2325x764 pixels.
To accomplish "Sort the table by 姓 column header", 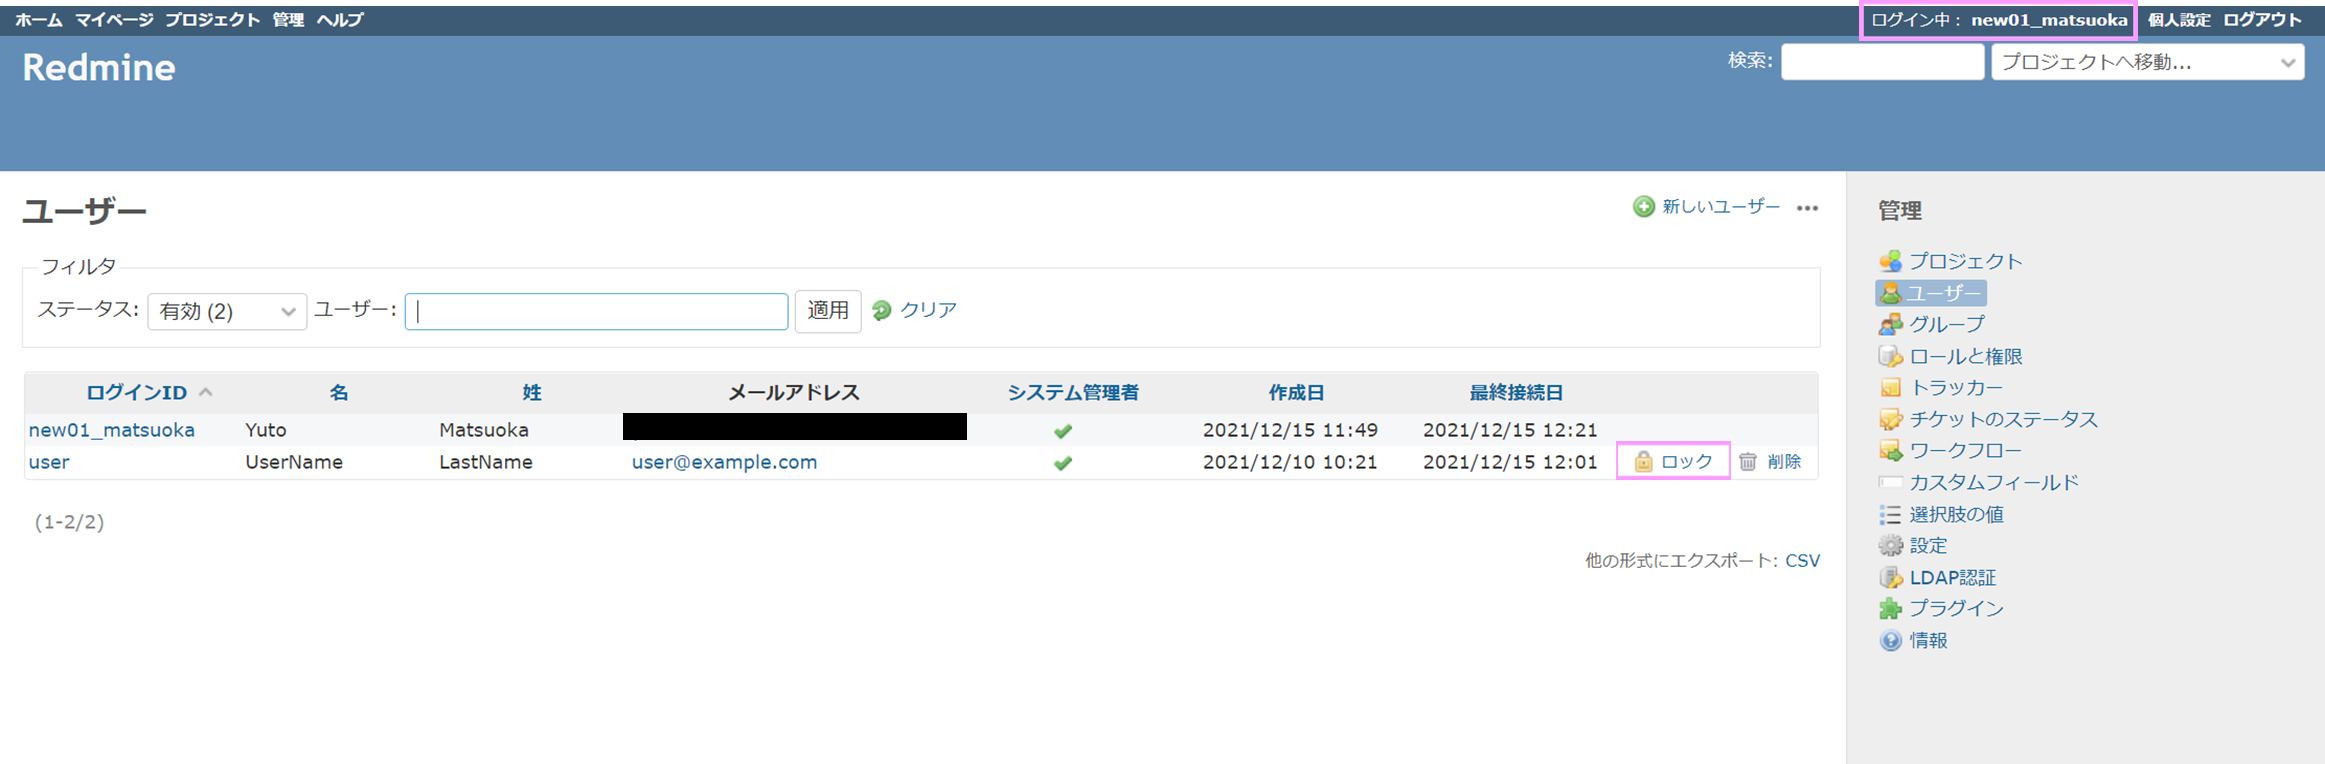I will point(532,392).
